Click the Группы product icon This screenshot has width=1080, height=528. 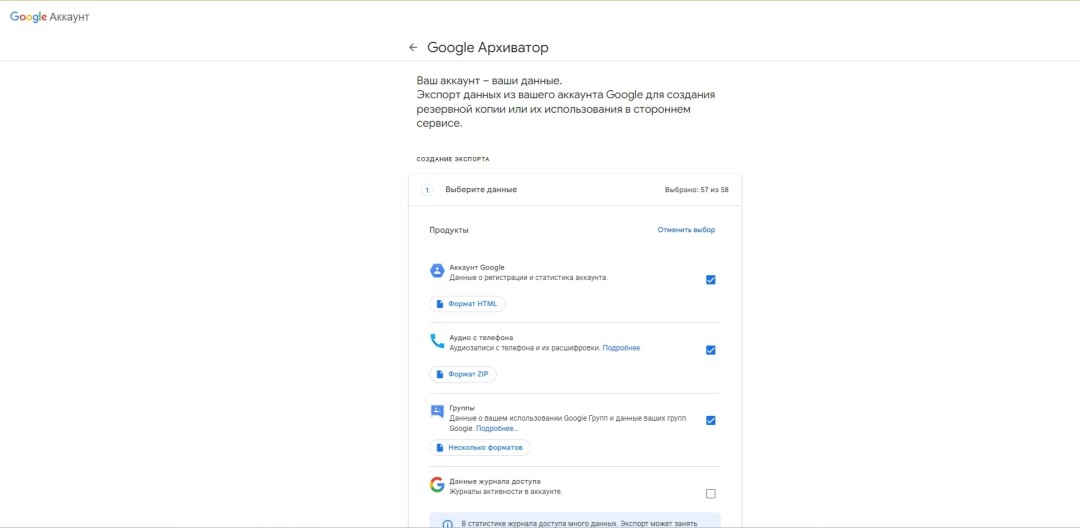click(437, 411)
